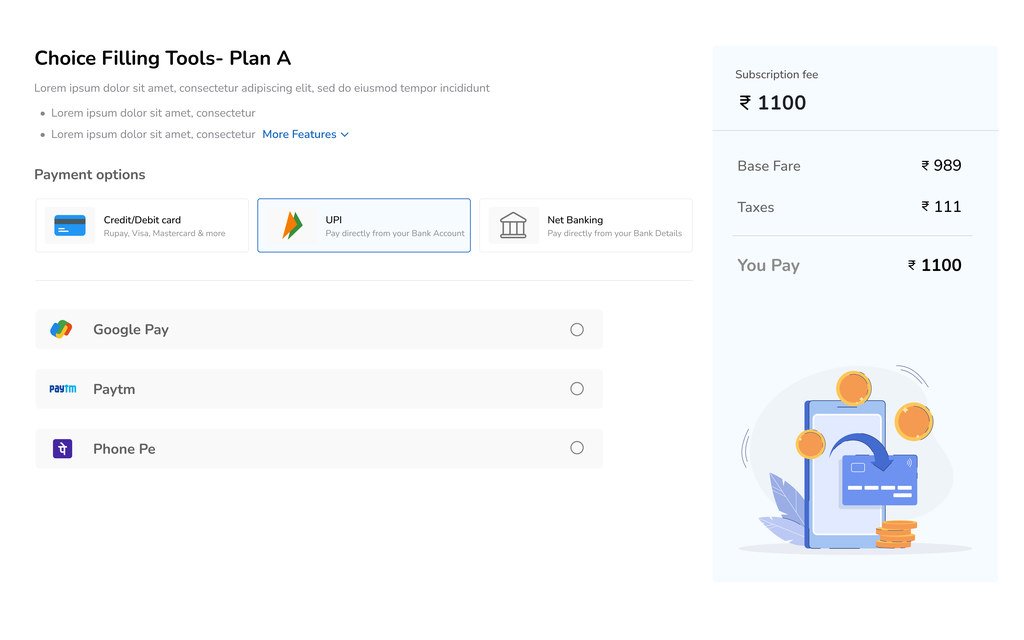Click the Phone Pe label text

coord(124,449)
